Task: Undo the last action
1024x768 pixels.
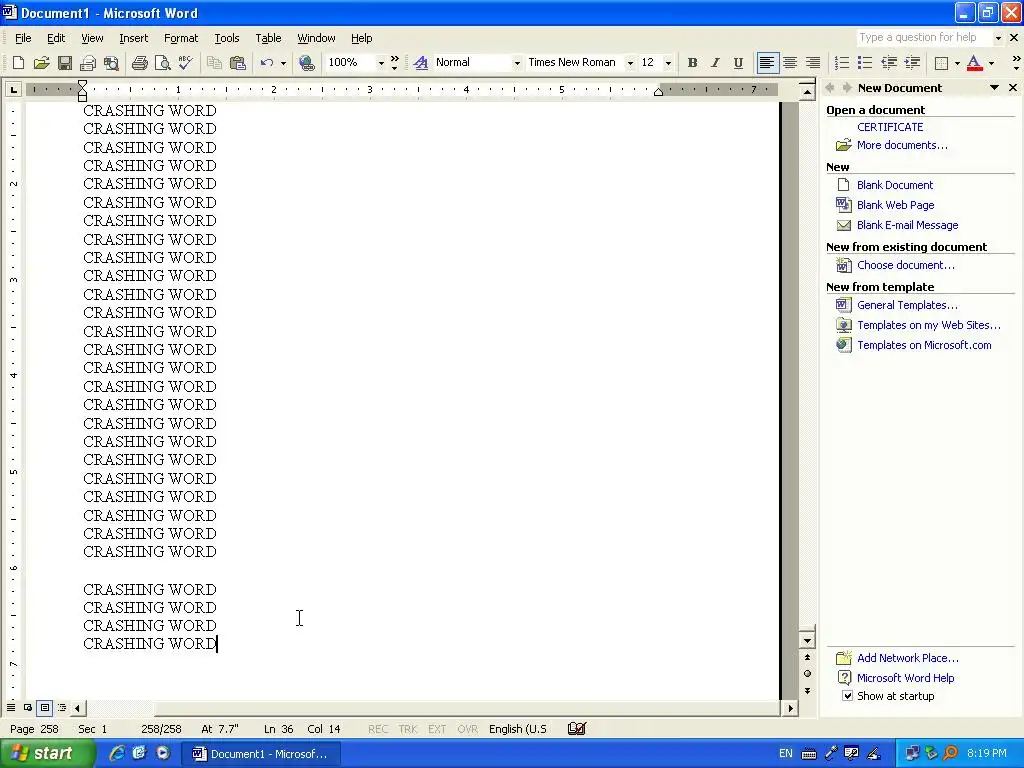Action: click(266, 63)
